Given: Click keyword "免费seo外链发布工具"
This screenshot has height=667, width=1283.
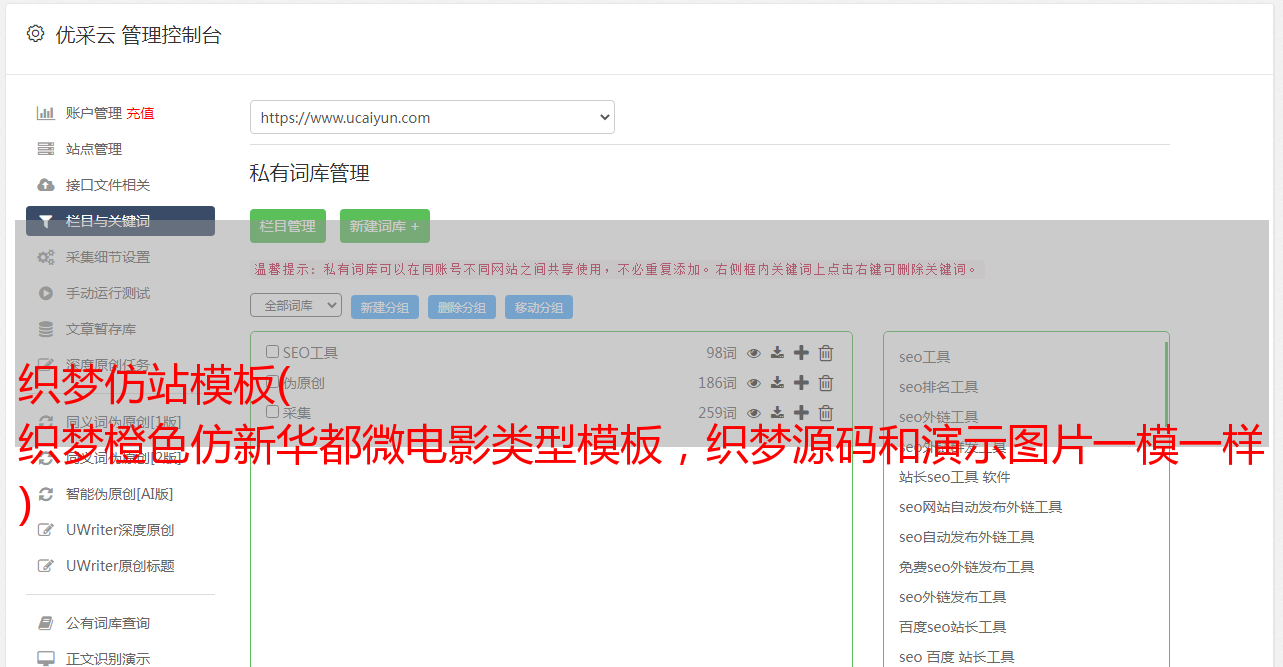Looking at the screenshot, I should [x=967, y=567].
